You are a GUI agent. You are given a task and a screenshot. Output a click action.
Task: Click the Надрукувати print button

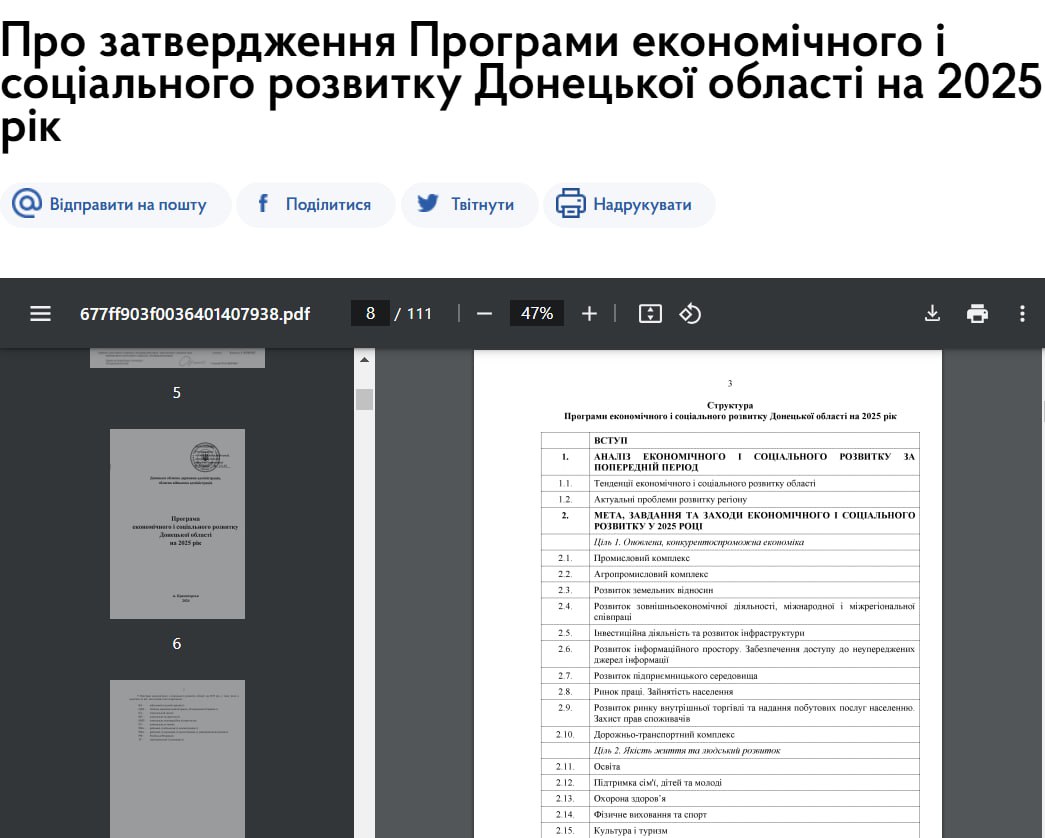628,205
